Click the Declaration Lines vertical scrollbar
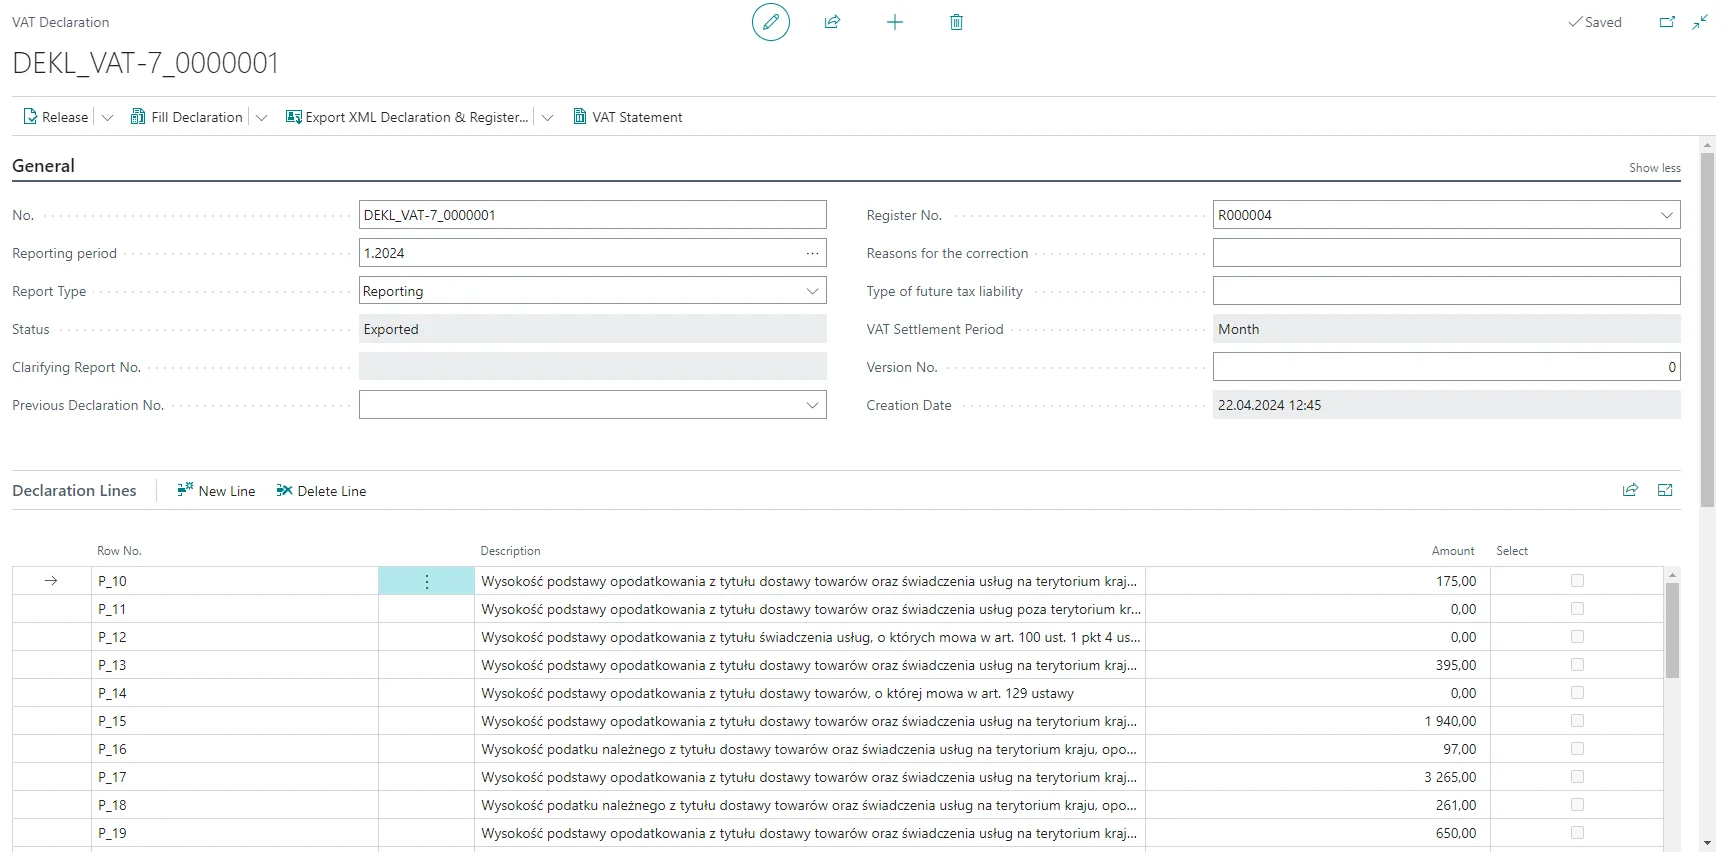This screenshot has height=852, width=1731. coord(1672,630)
